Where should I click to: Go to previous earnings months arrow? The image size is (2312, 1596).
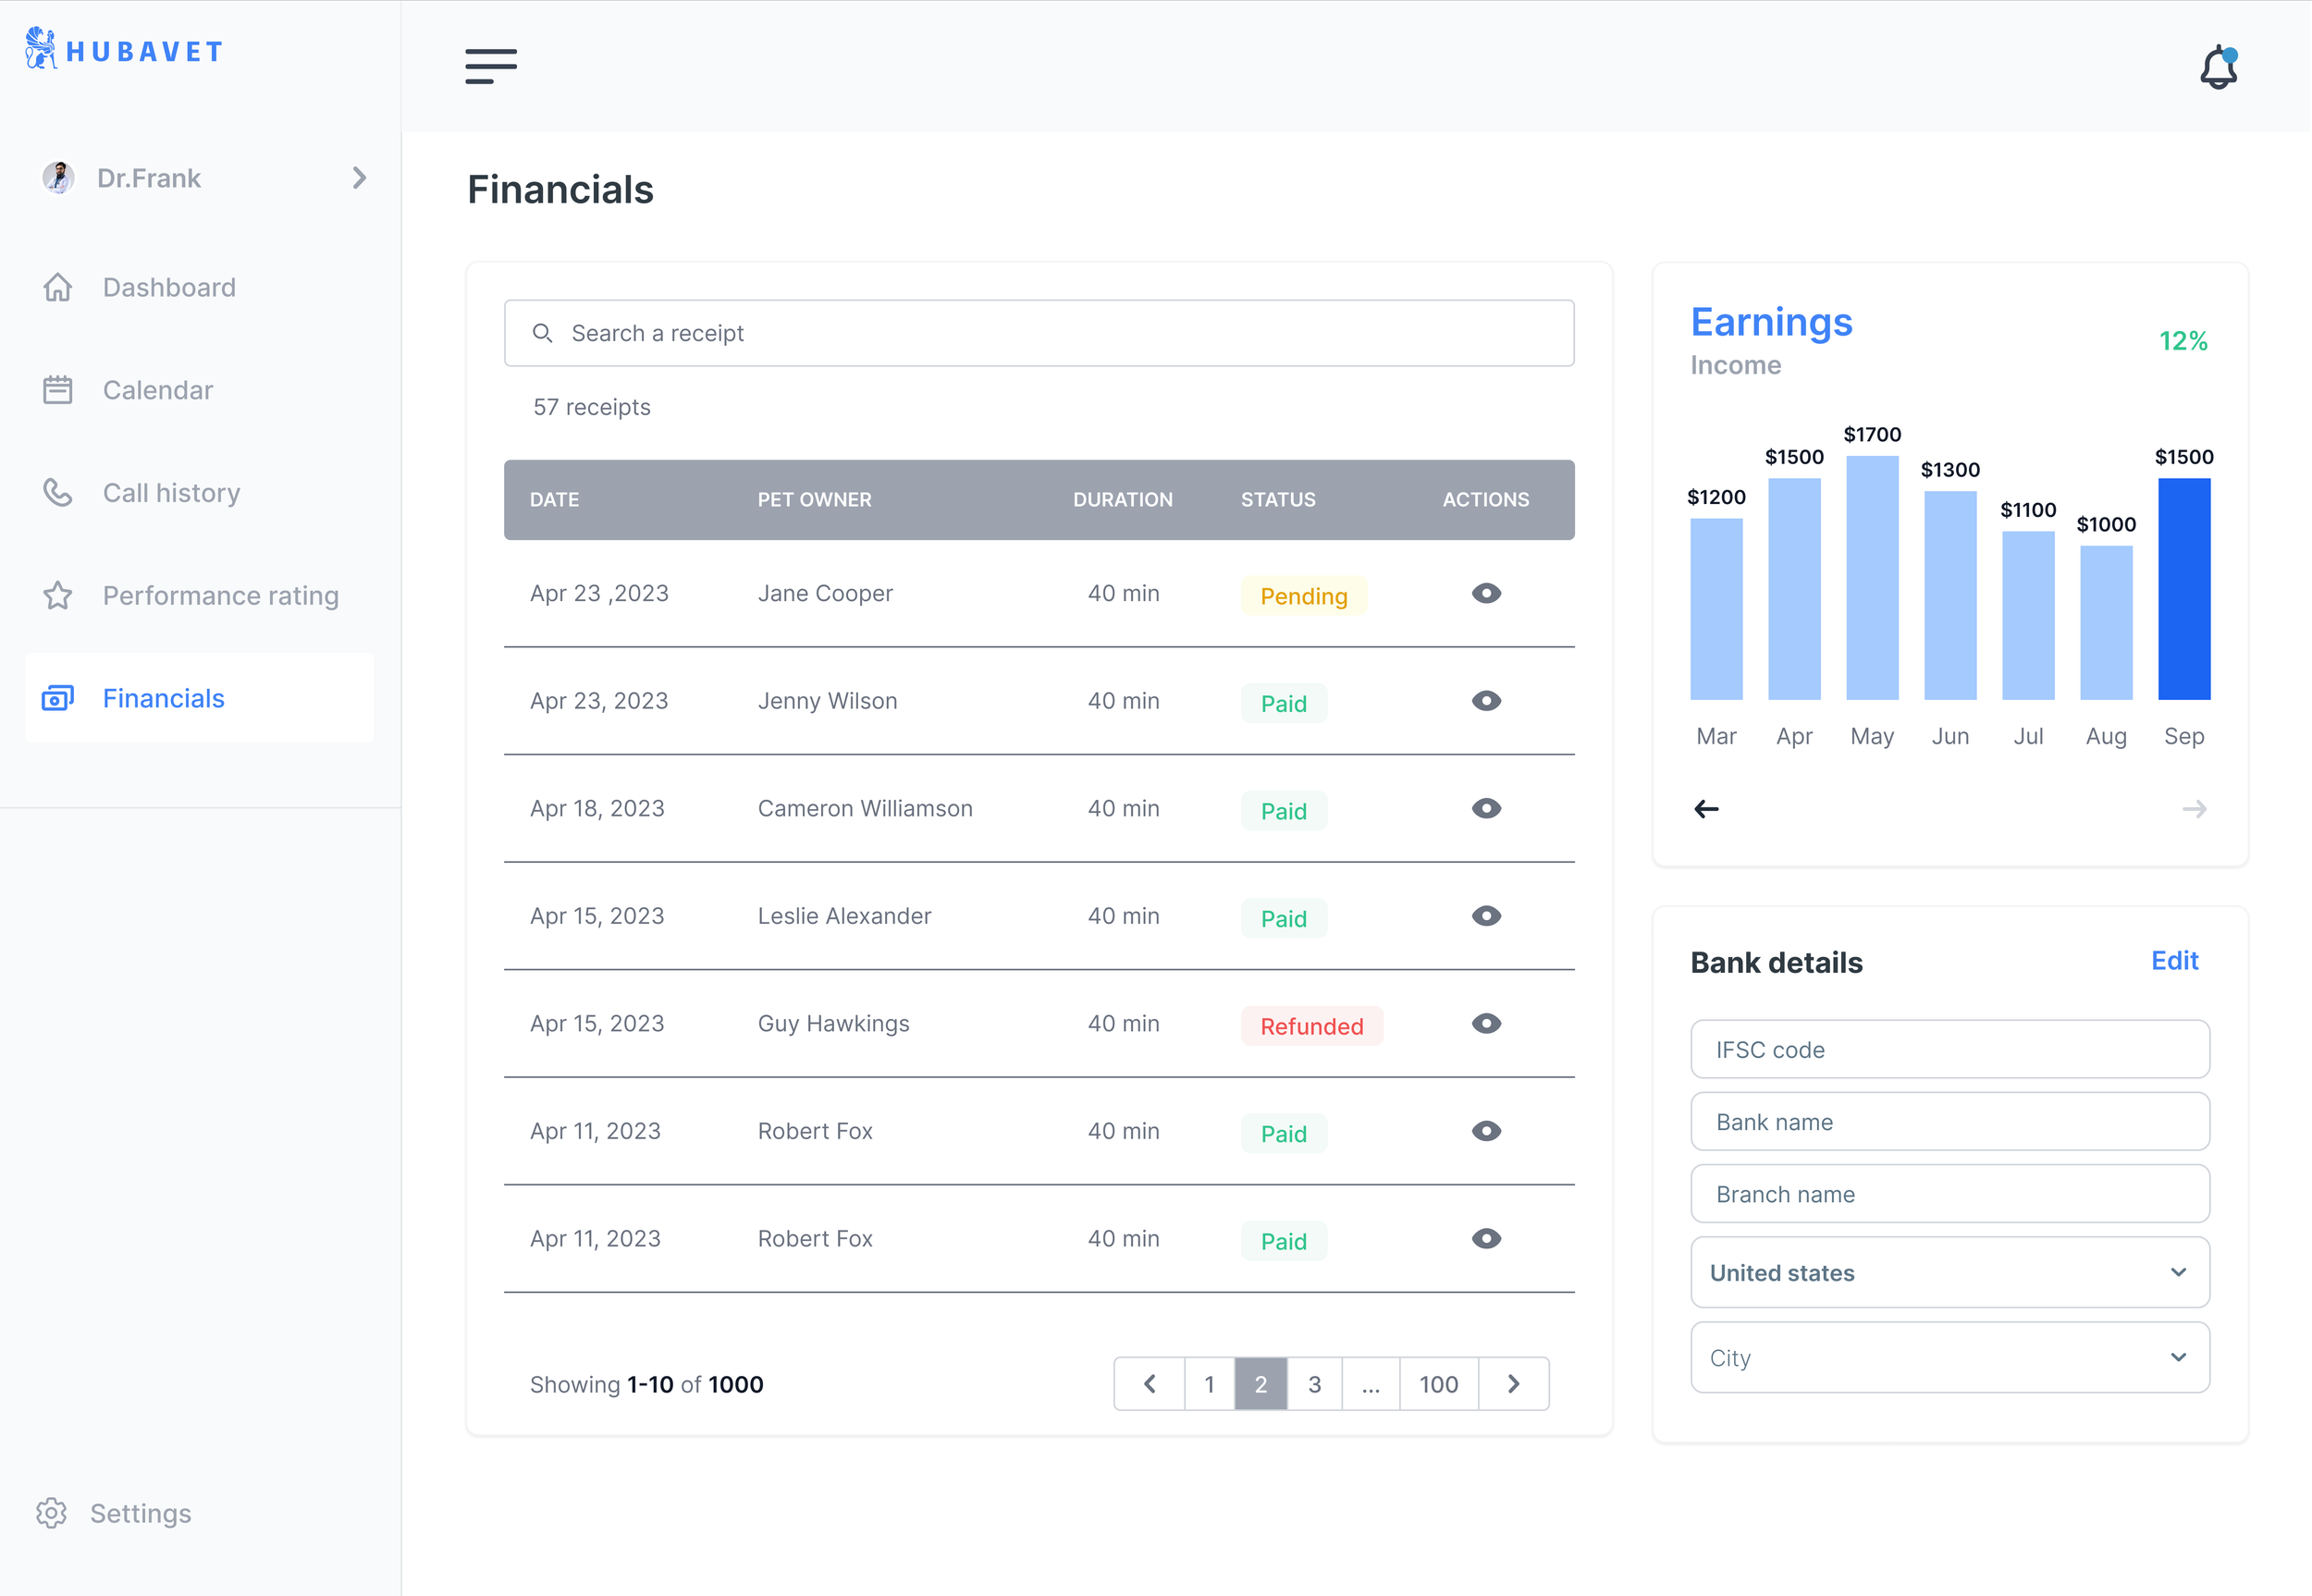tap(1706, 809)
